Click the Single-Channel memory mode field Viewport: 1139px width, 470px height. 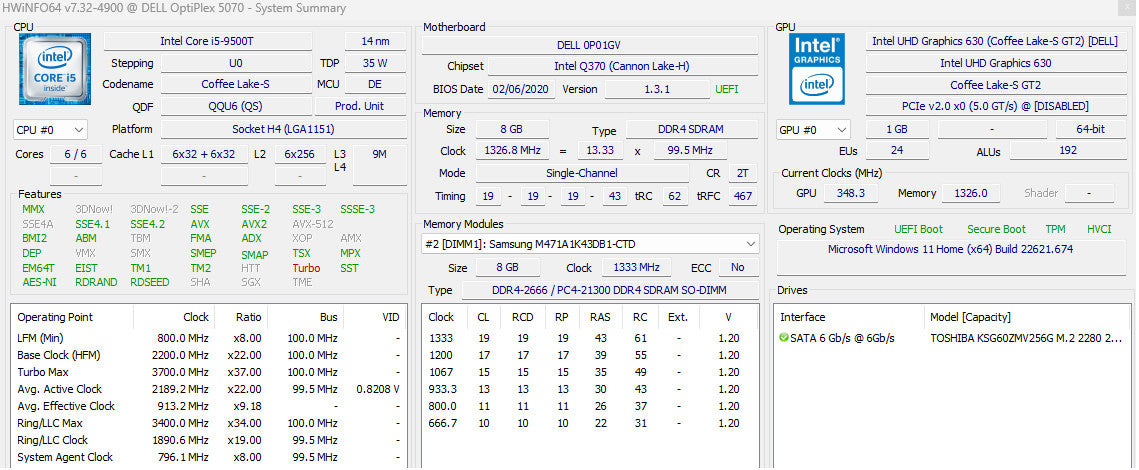[x=582, y=174]
